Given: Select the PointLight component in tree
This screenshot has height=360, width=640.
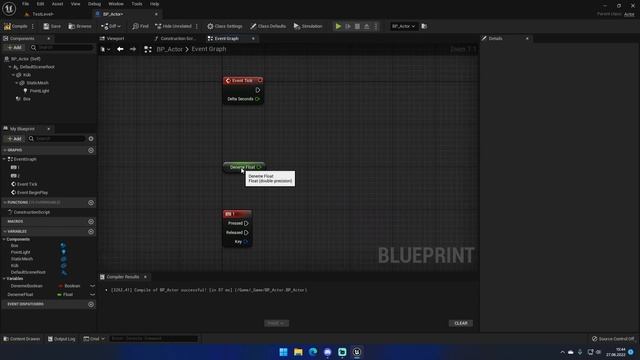Looking at the screenshot, I should 39,91.
